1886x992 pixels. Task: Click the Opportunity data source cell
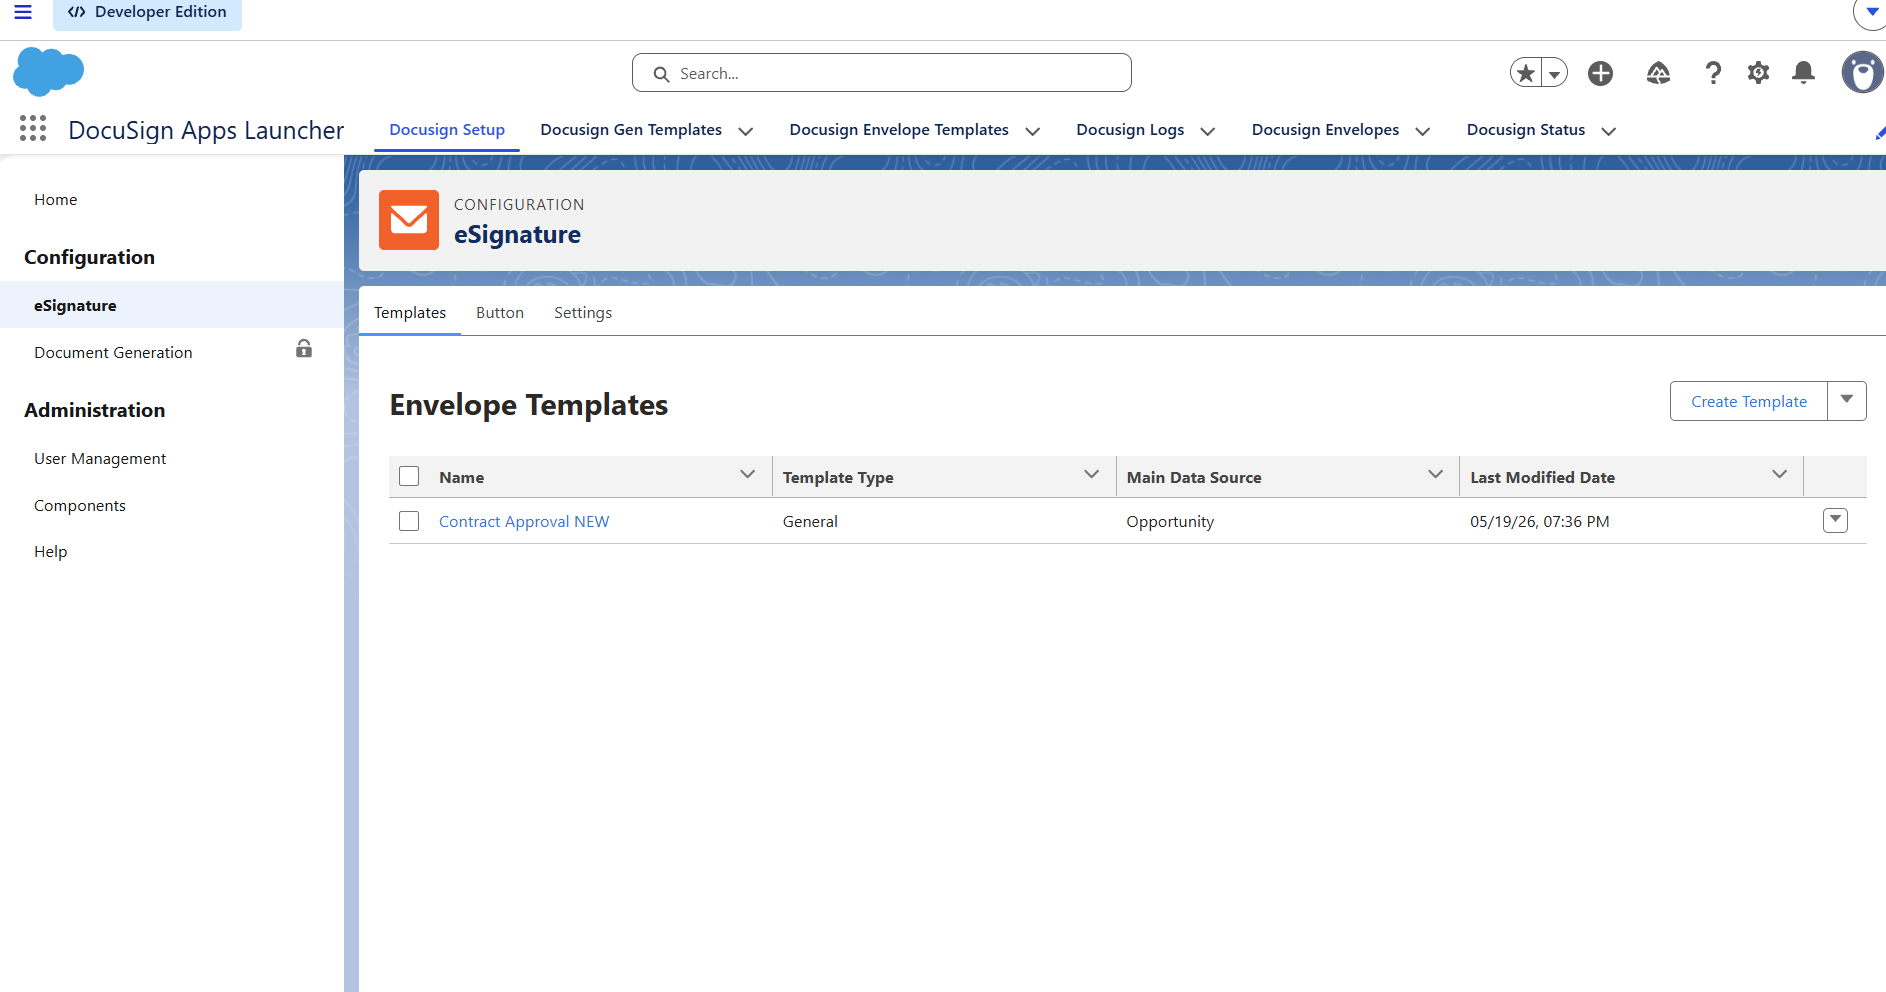[x=1170, y=522]
